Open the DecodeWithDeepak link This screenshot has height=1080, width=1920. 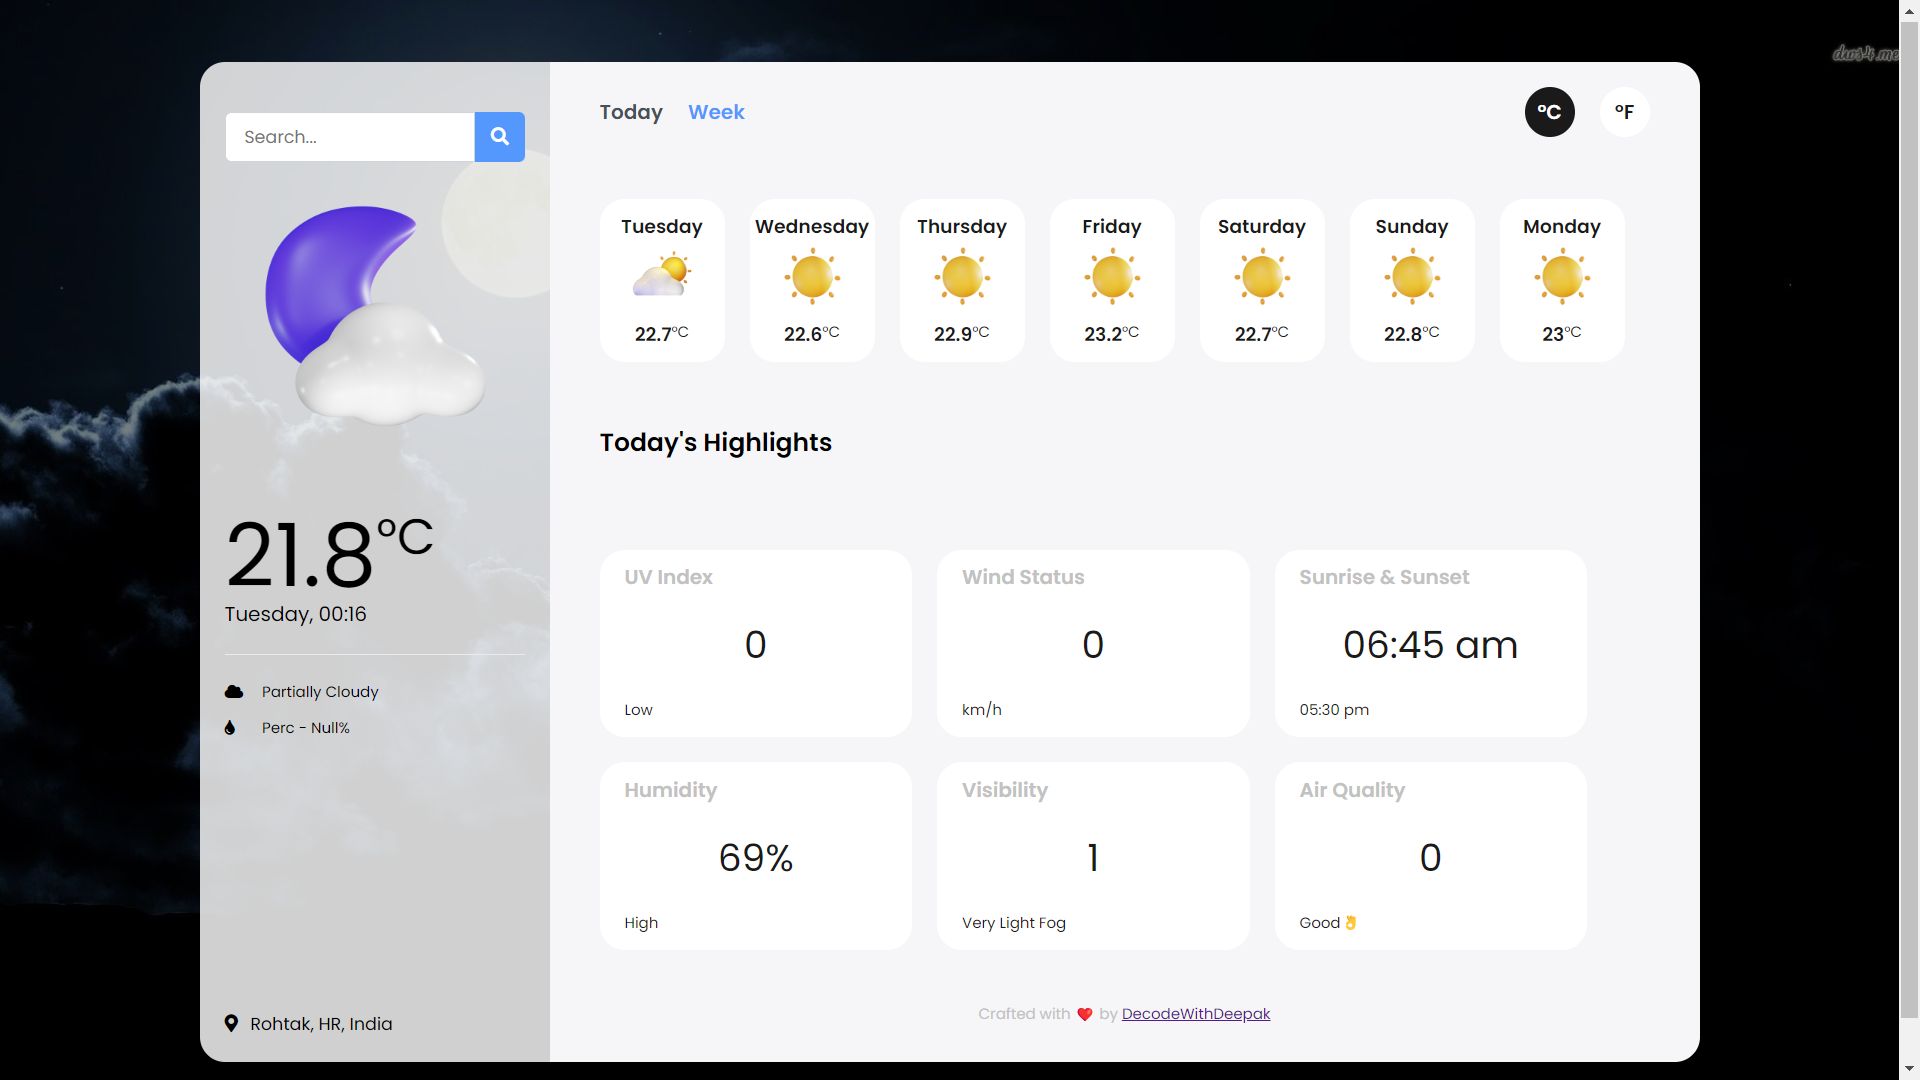tap(1196, 1014)
